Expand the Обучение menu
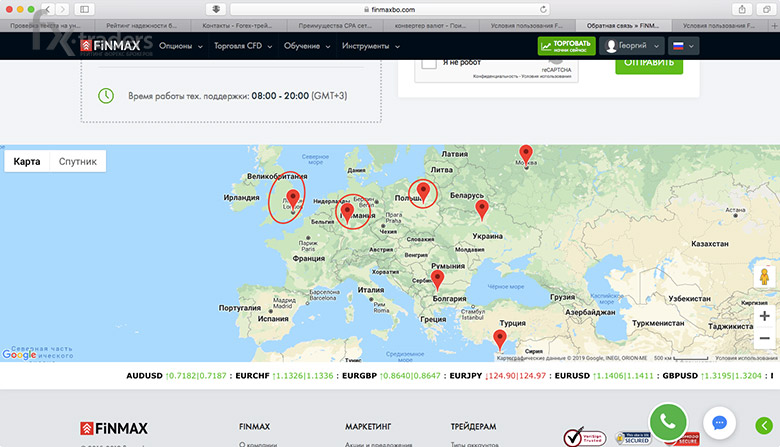 pos(307,46)
